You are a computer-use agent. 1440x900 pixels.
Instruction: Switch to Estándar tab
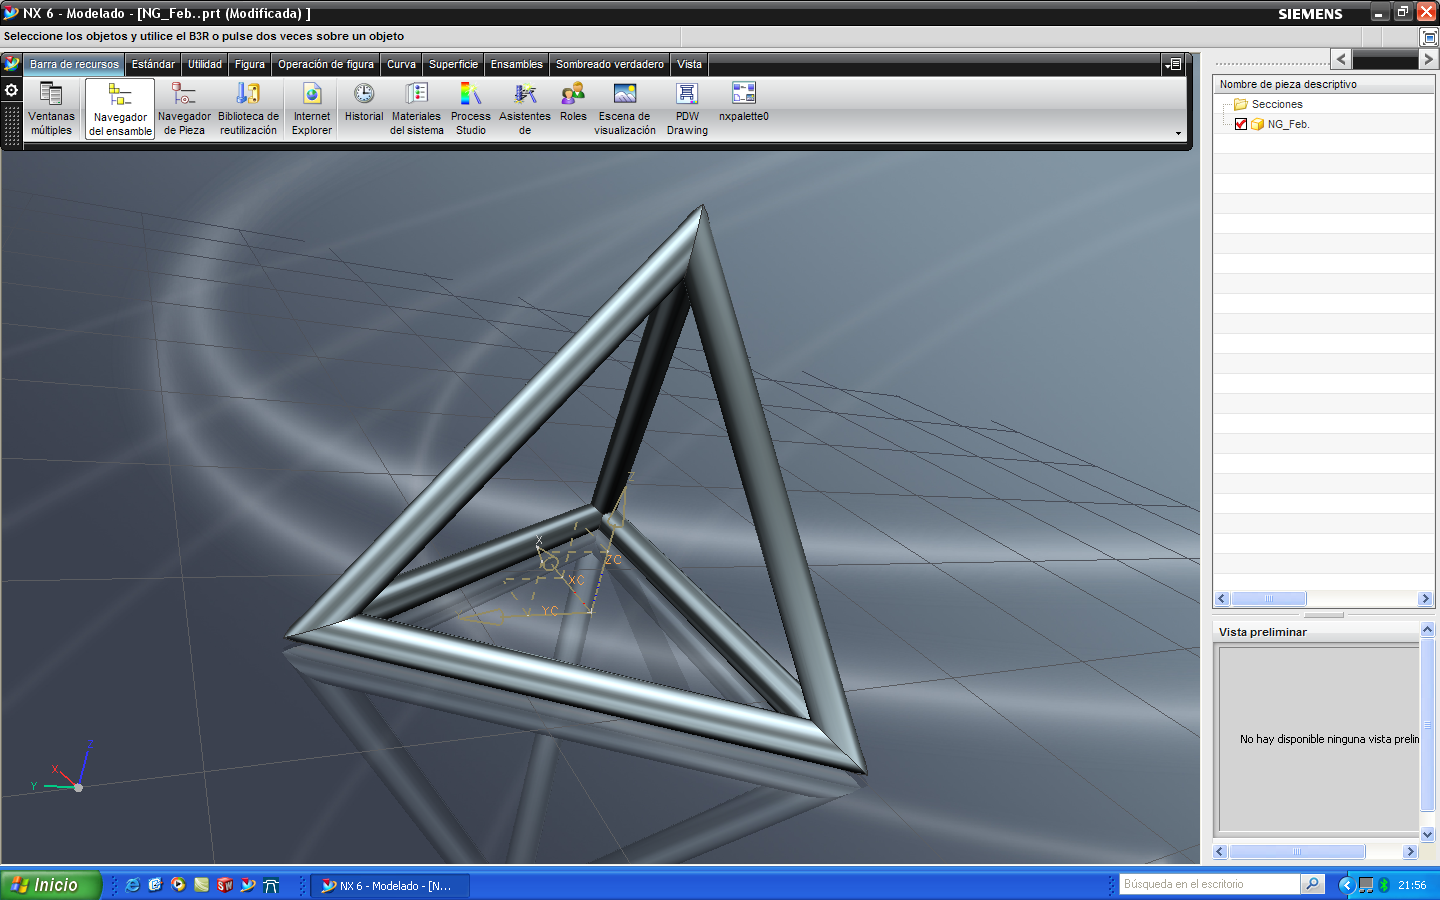[x=153, y=64]
